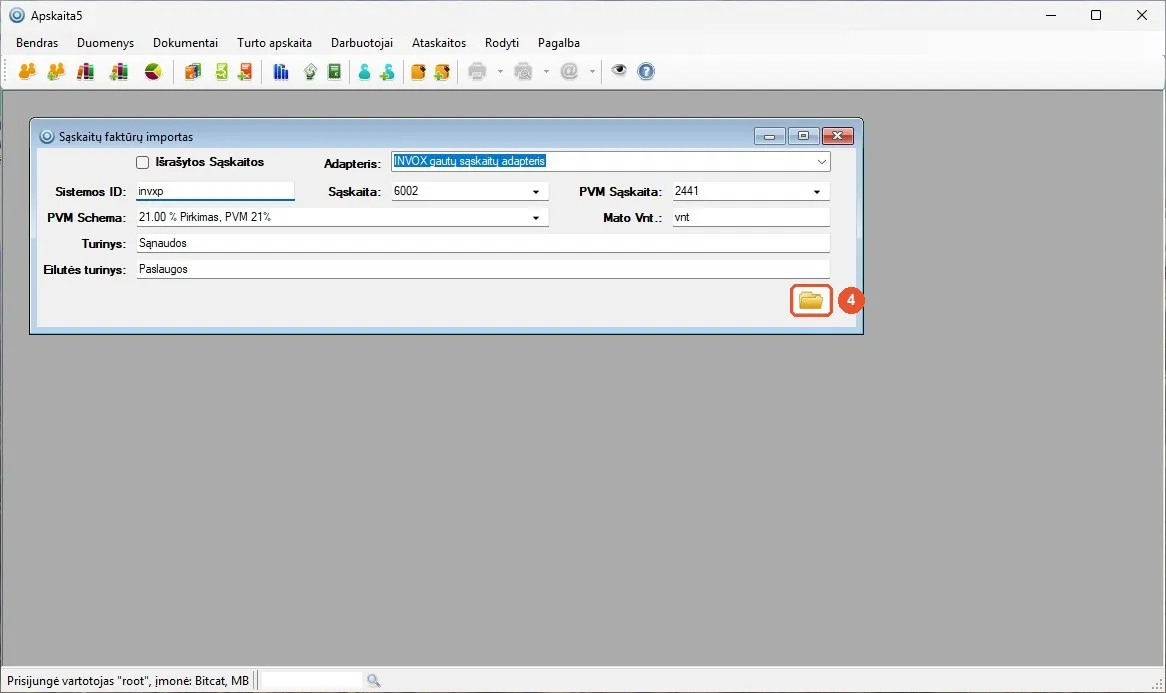
Task: Click the orange note icon with green plus
Action: click(442, 71)
